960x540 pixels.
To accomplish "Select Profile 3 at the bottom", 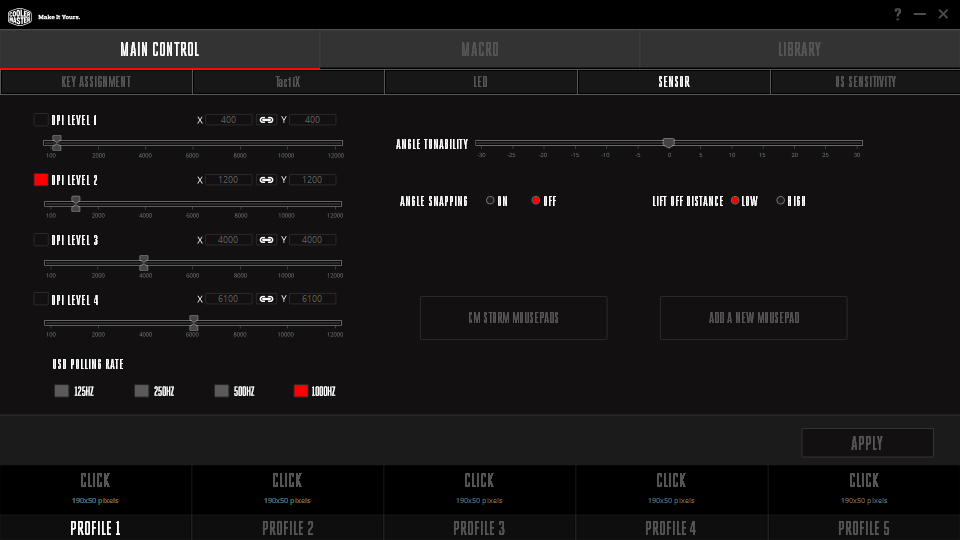I will (x=479, y=528).
